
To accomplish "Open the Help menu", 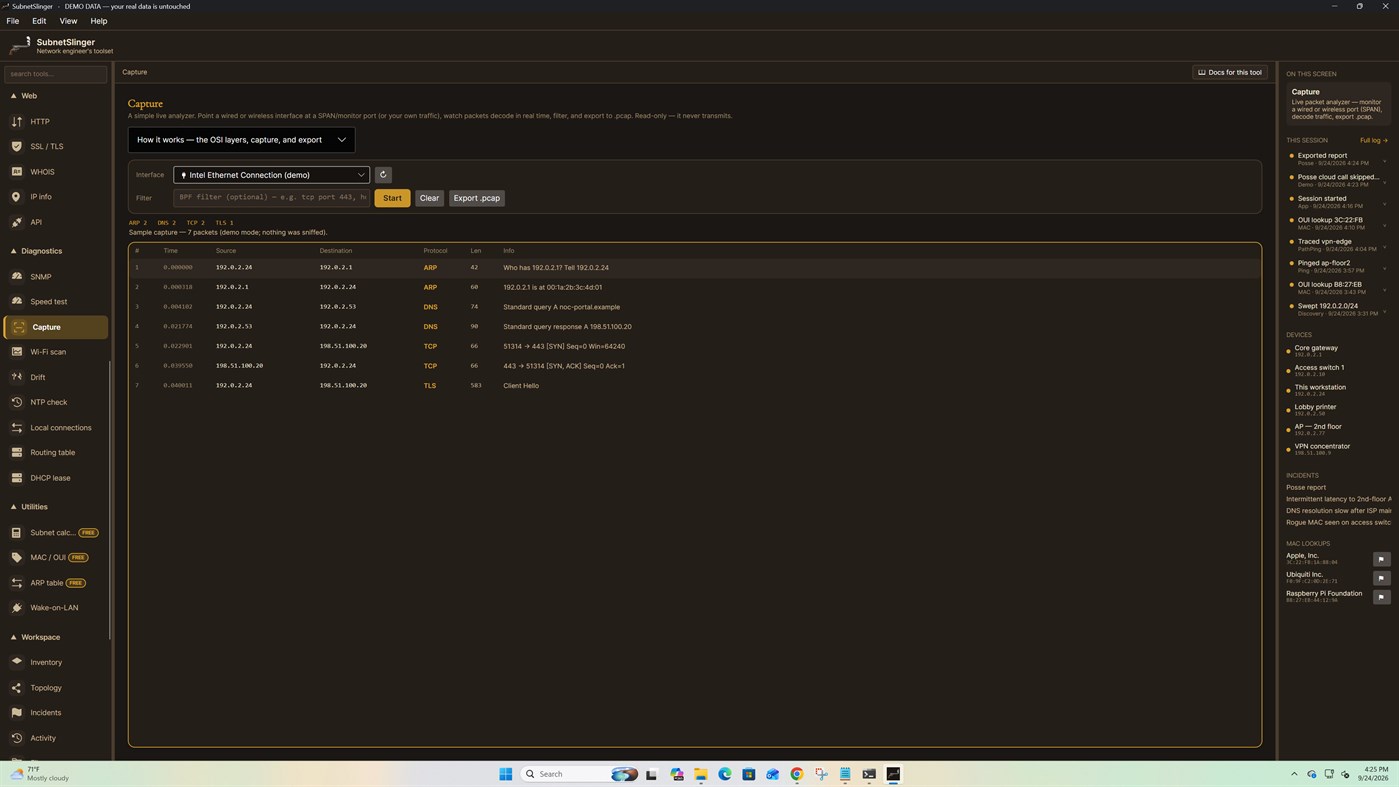I will pos(99,21).
